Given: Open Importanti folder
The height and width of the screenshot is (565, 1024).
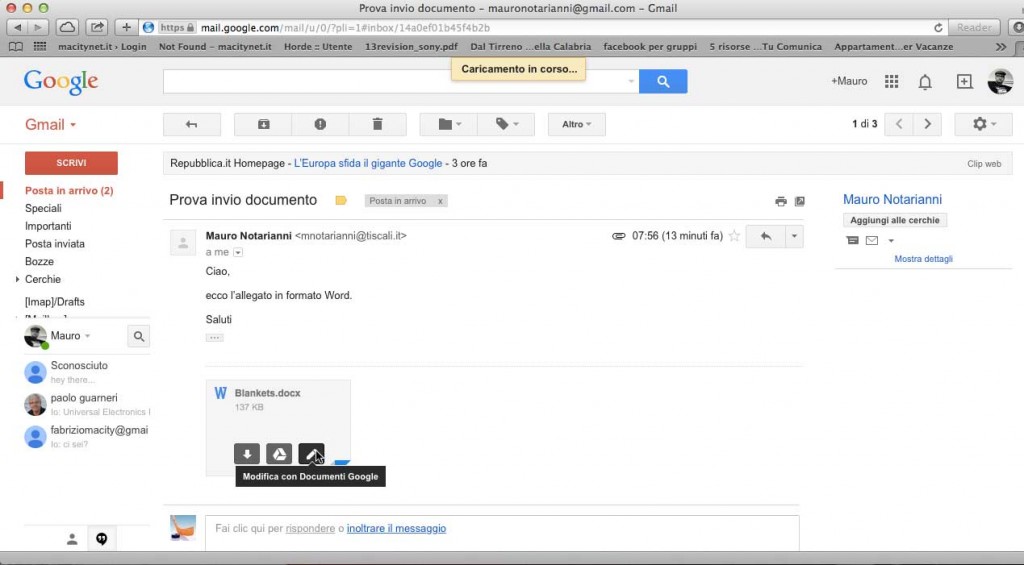Looking at the screenshot, I should (x=48, y=226).
